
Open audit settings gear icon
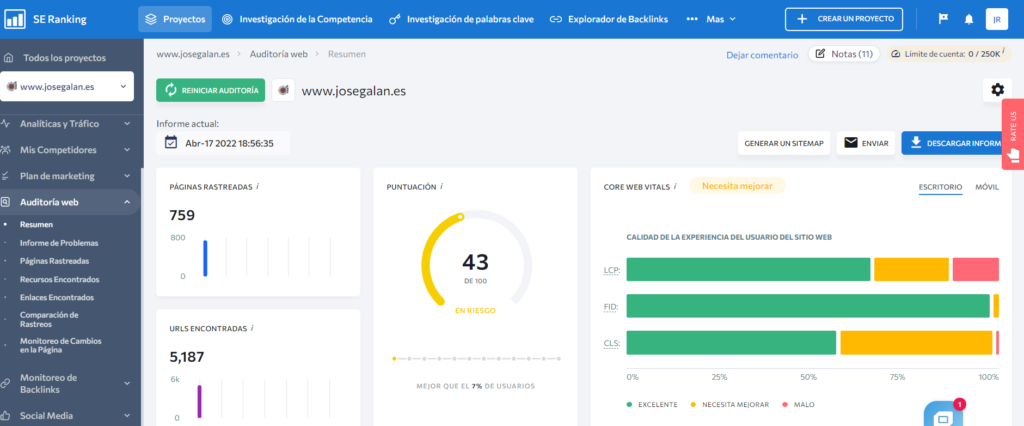click(997, 90)
